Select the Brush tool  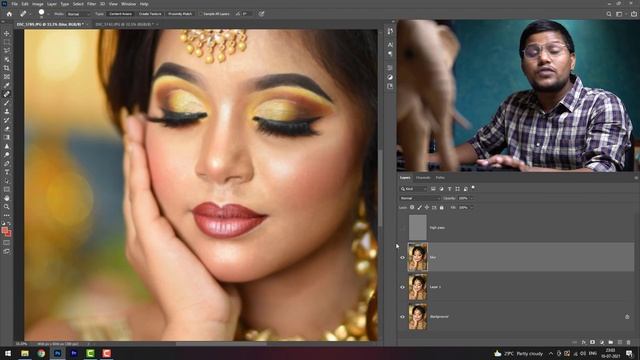[7, 102]
